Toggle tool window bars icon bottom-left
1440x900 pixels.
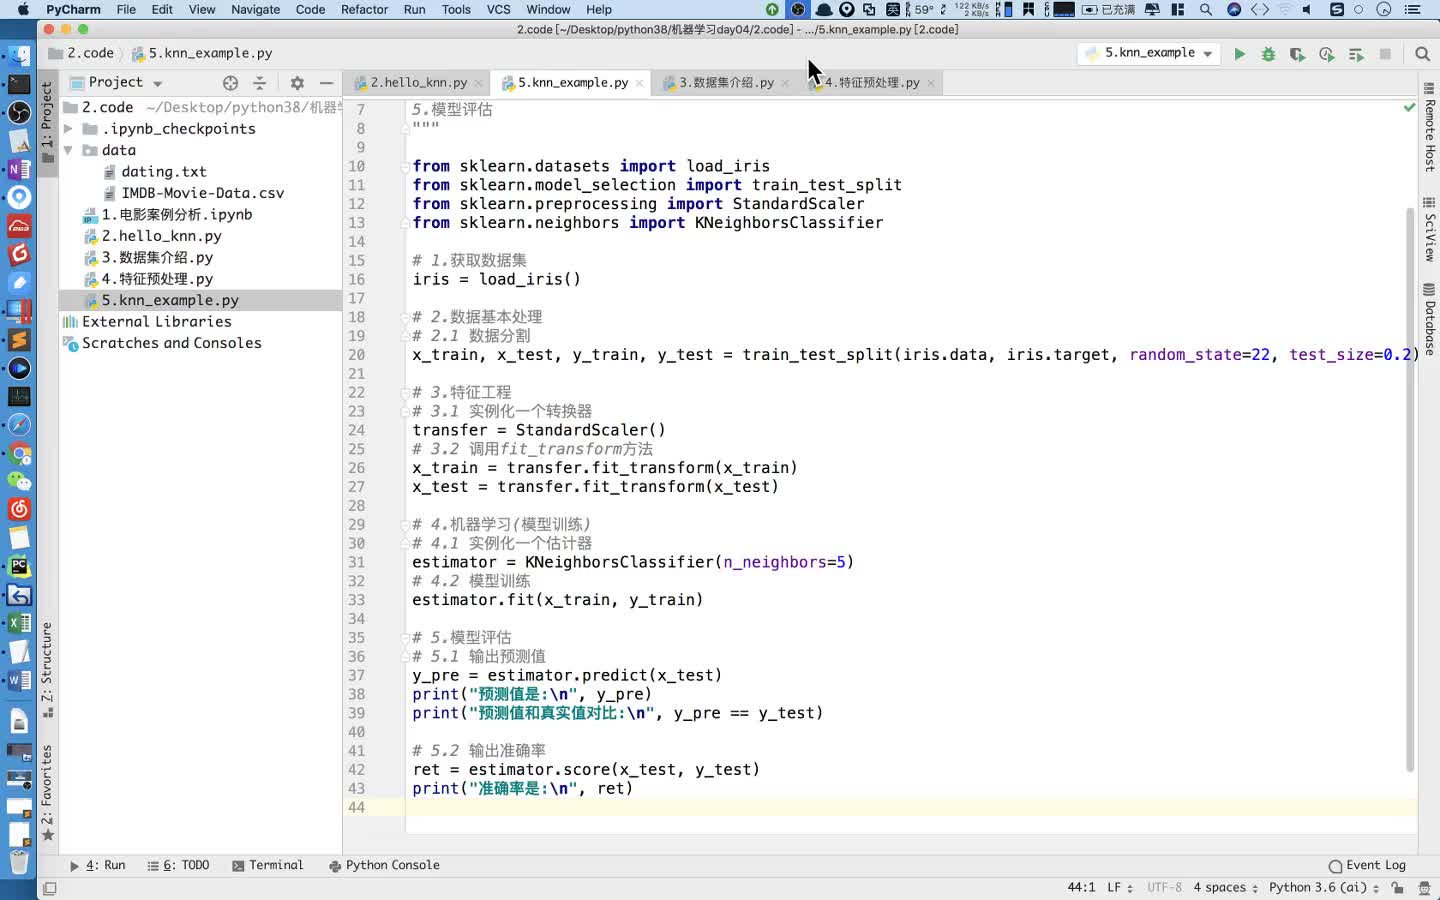point(50,888)
